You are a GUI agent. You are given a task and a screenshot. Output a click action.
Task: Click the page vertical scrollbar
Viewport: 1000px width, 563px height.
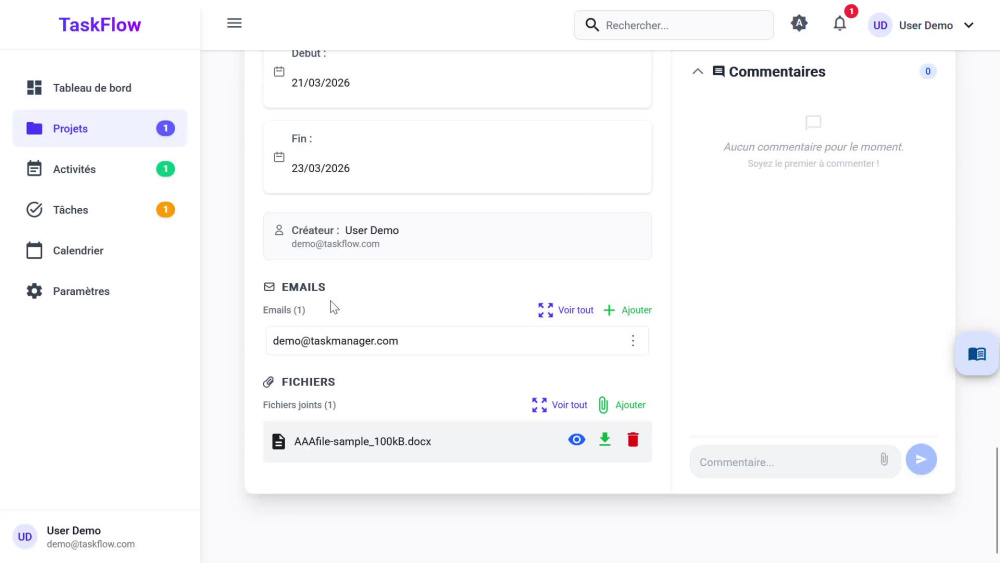tap(996, 500)
